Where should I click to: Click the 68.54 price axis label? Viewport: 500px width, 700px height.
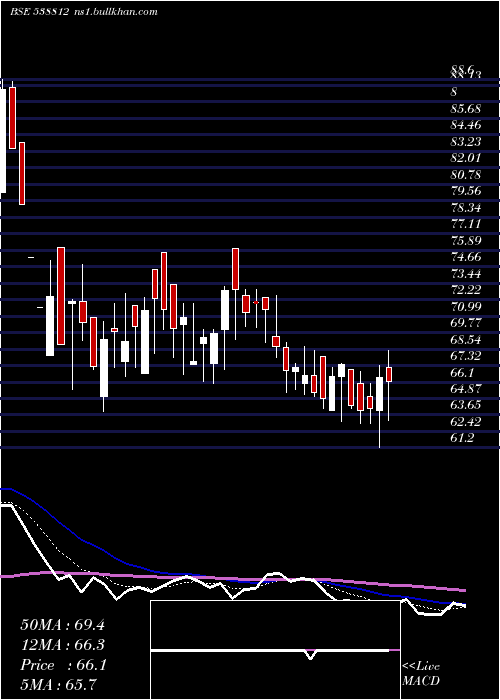pos(465,340)
